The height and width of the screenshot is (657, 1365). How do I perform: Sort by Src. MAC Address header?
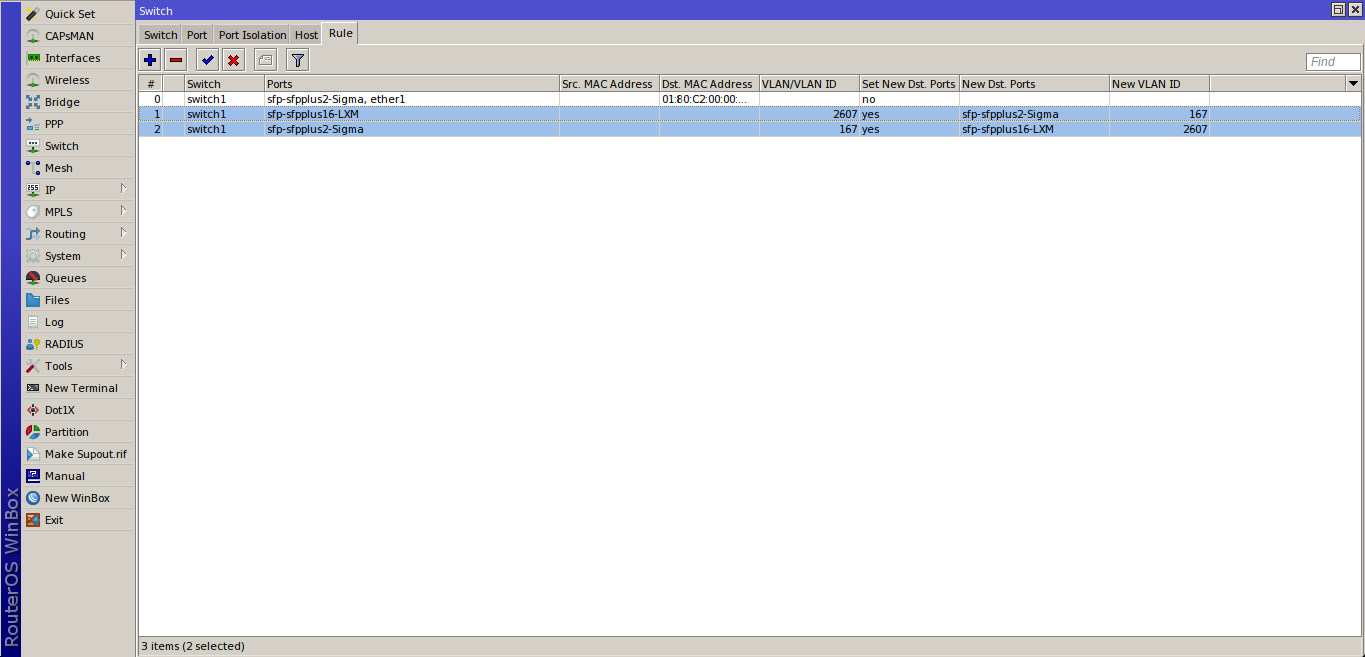coord(609,84)
